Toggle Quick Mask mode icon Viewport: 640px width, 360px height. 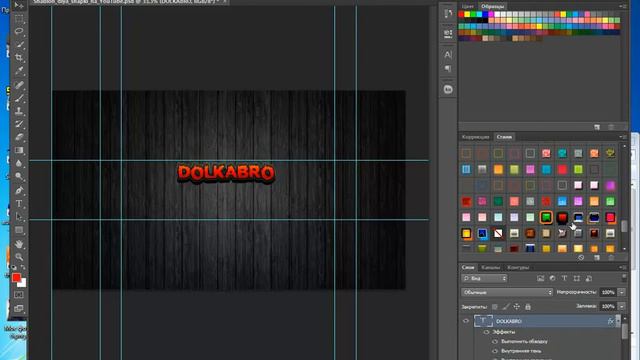click(x=19, y=295)
